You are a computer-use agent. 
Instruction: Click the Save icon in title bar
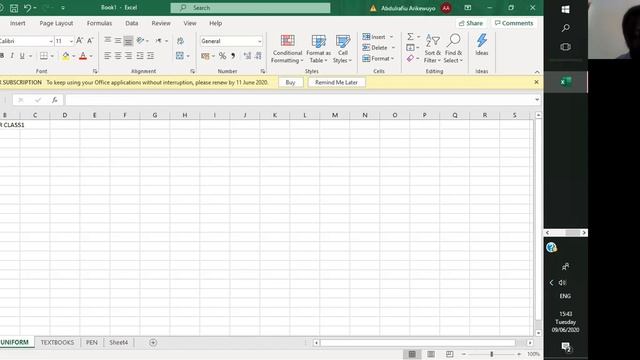point(14,8)
